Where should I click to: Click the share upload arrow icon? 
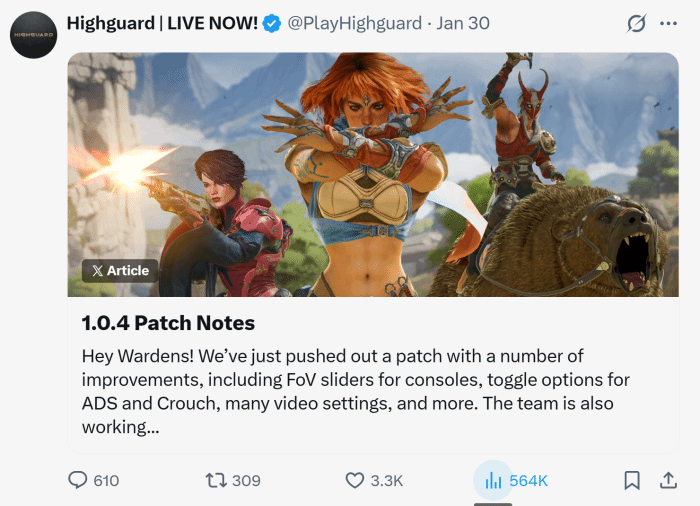pos(668,481)
